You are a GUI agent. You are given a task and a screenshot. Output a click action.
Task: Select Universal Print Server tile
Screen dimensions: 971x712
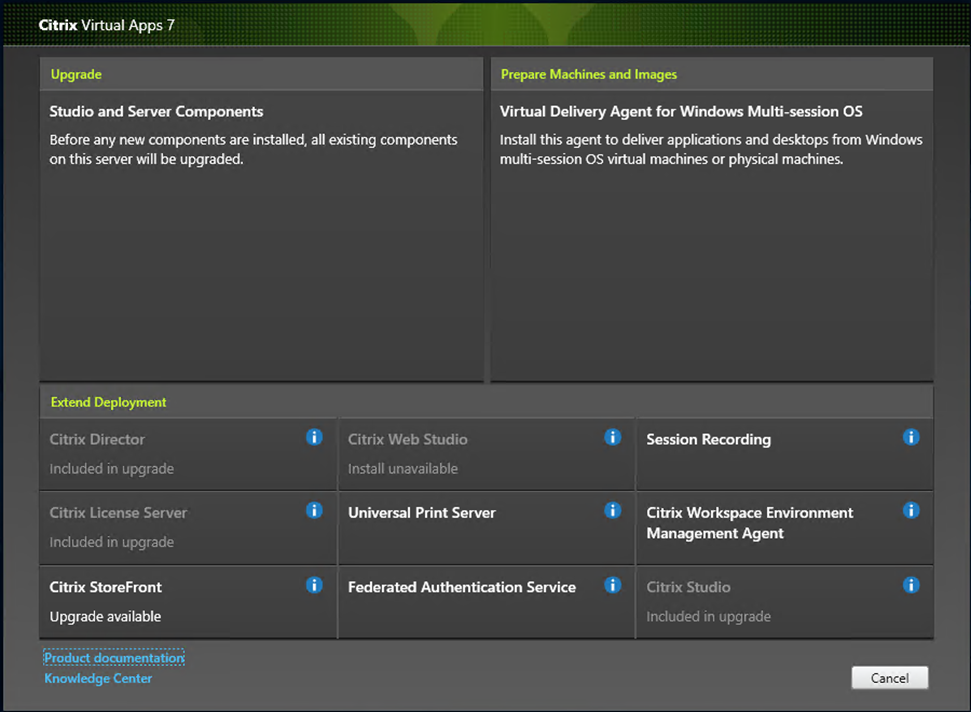(x=486, y=528)
